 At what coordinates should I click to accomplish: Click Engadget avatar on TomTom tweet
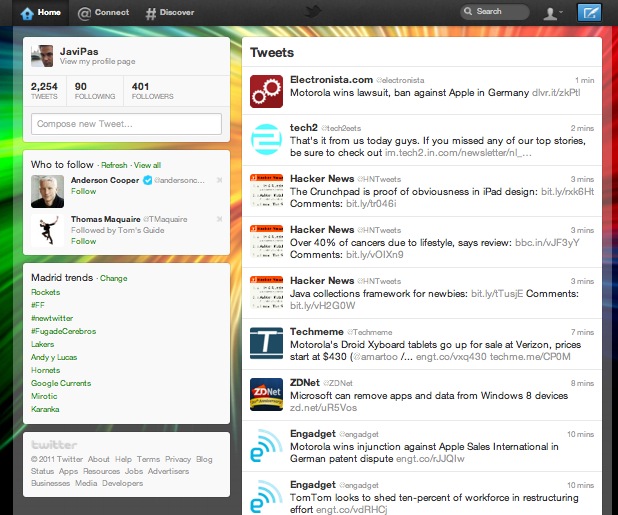[x=266, y=496]
